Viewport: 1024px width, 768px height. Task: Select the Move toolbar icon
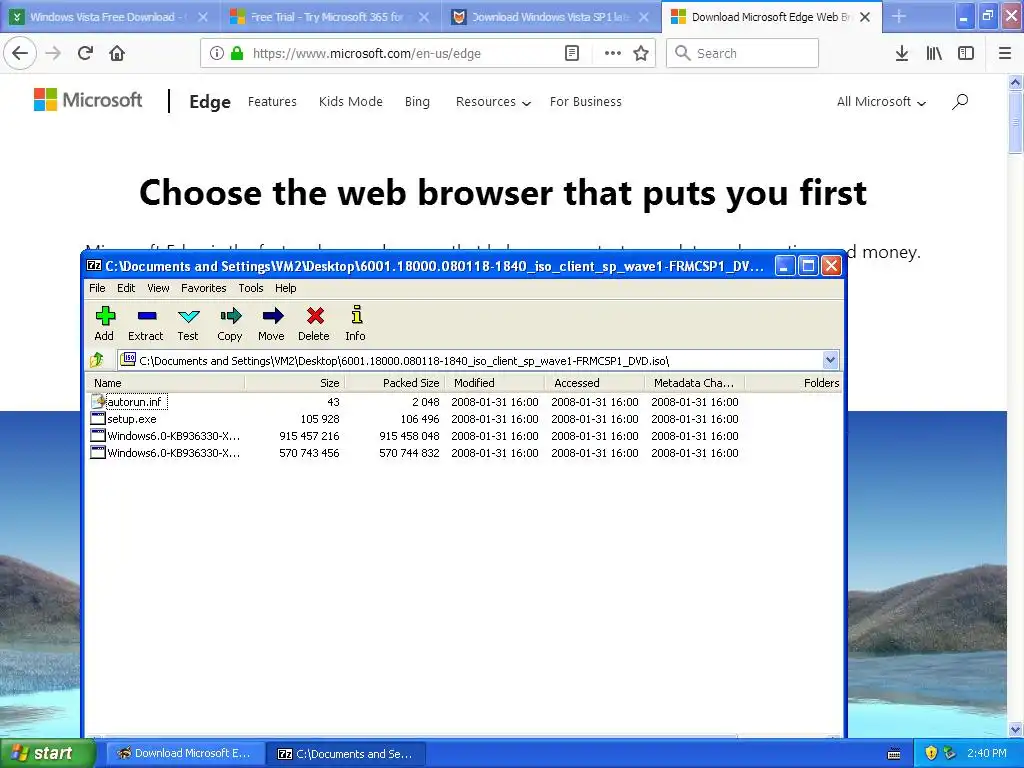[x=272, y=323]
